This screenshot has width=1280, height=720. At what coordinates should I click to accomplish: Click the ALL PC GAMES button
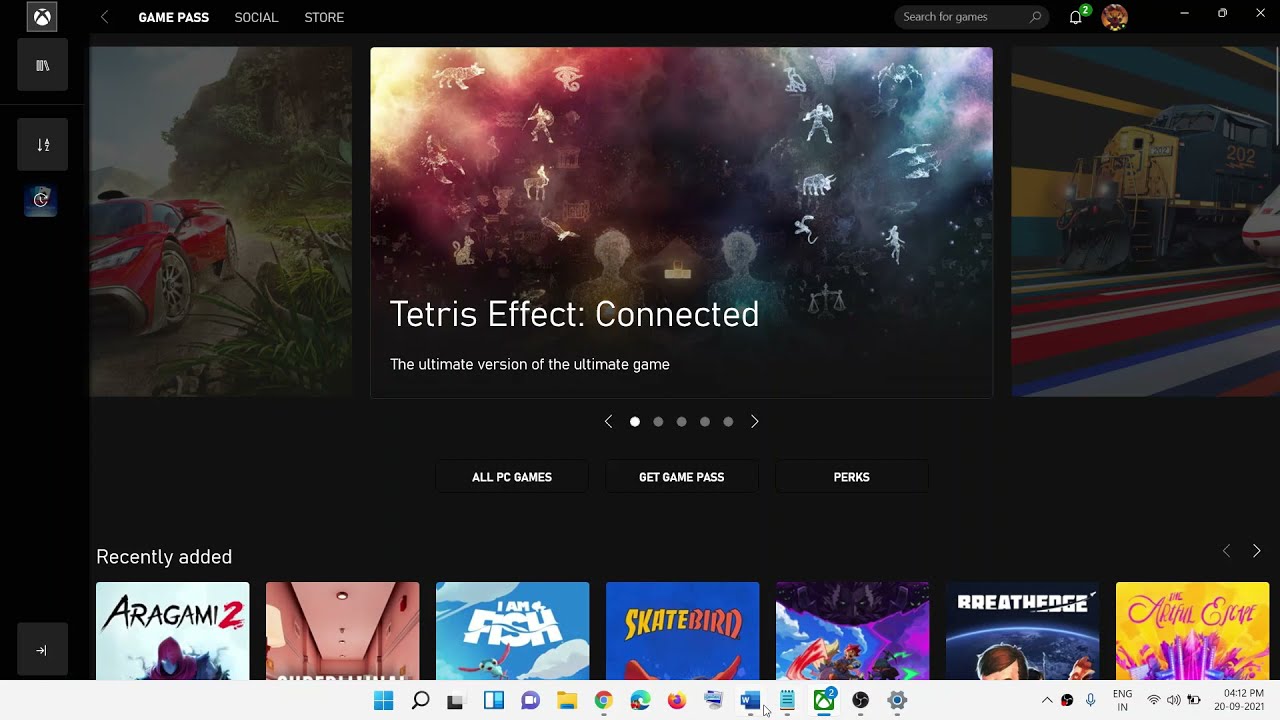click(512, 477)
